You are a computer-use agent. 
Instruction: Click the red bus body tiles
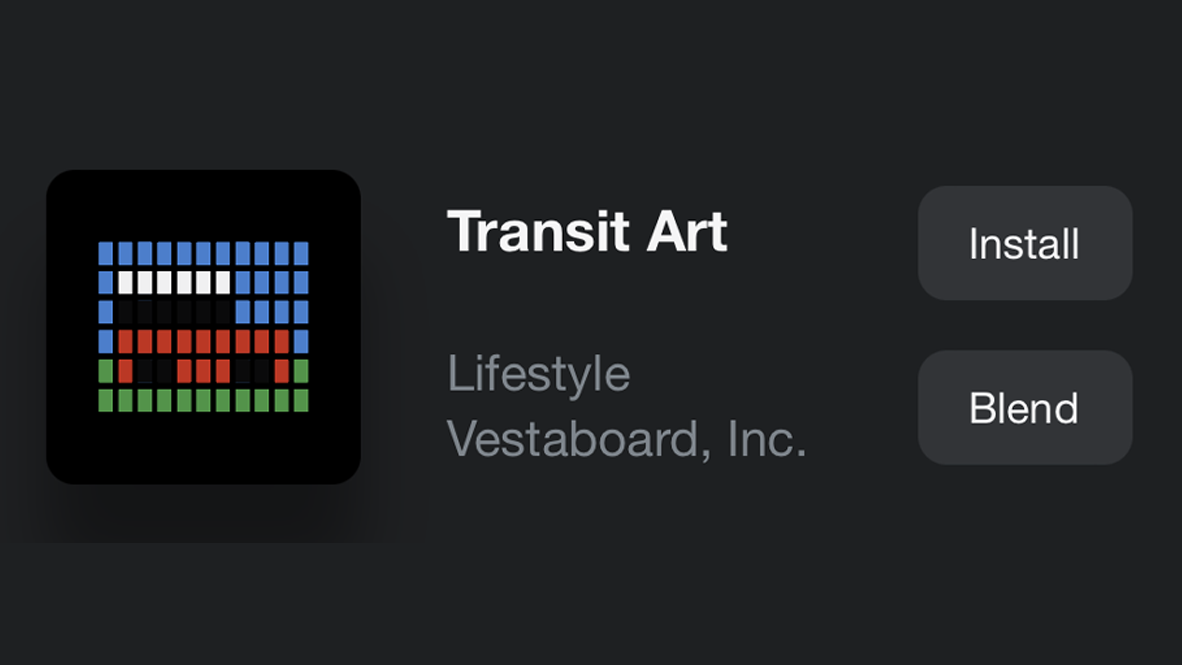point(203,342)
